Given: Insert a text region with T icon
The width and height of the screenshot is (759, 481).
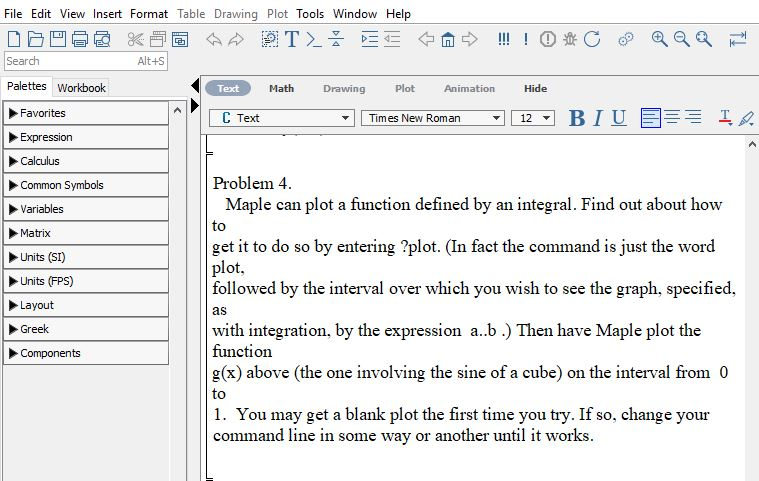Looking at the screenshot, I should point(292,39).
